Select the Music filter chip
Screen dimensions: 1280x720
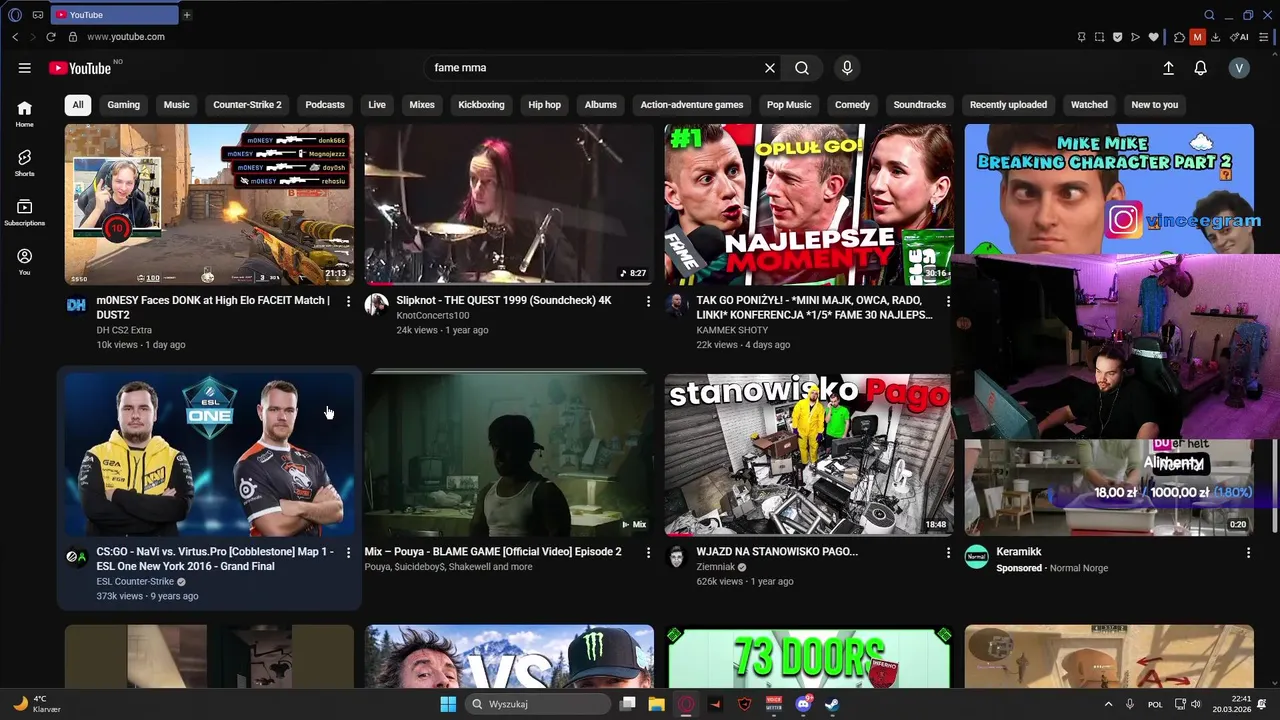[x=176, y=104]
